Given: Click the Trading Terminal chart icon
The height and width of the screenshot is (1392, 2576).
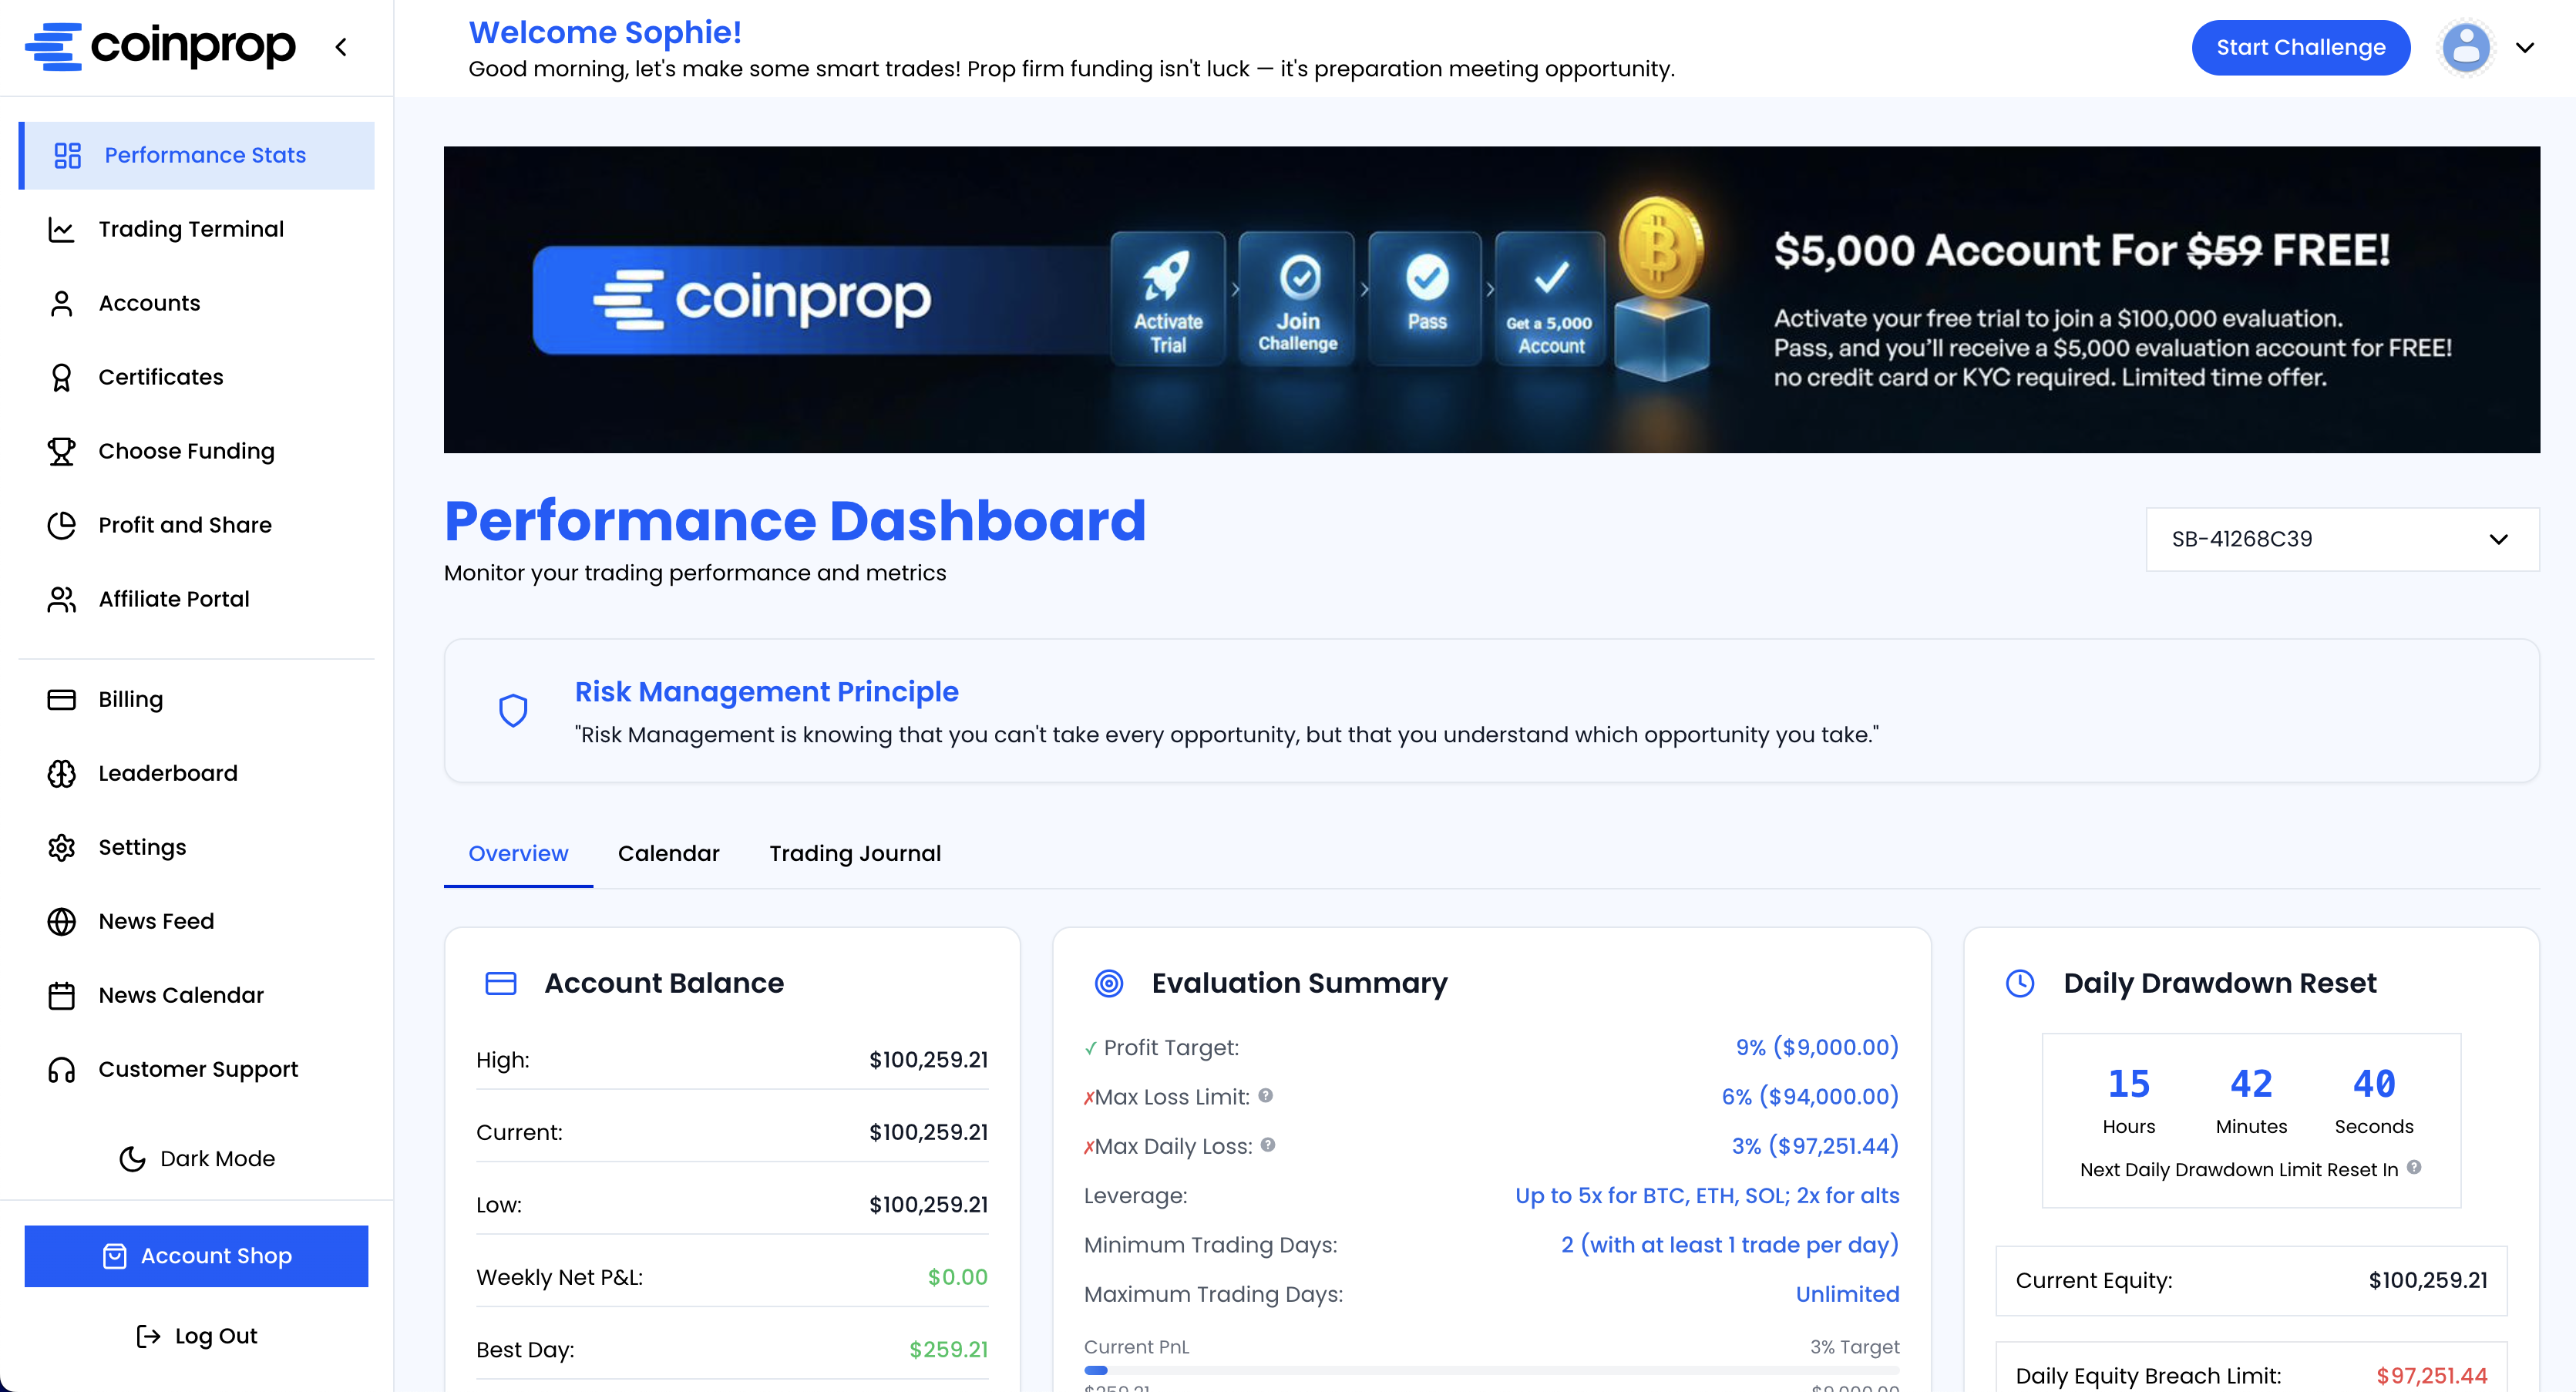Looking at the screenshot, I should pos(61,229).
